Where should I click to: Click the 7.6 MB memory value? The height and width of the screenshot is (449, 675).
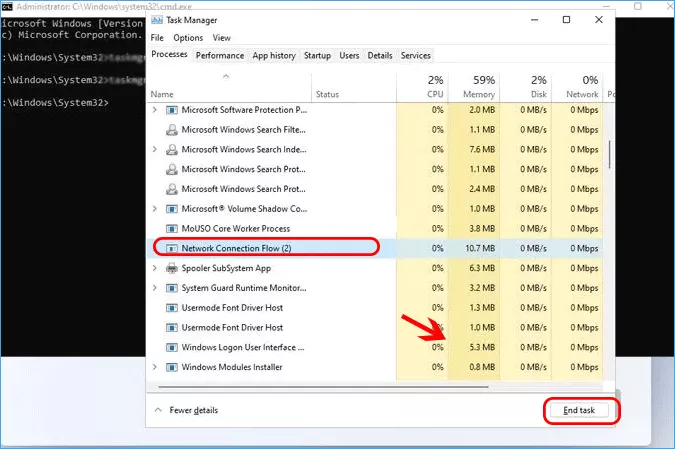(x=482, y=150)
